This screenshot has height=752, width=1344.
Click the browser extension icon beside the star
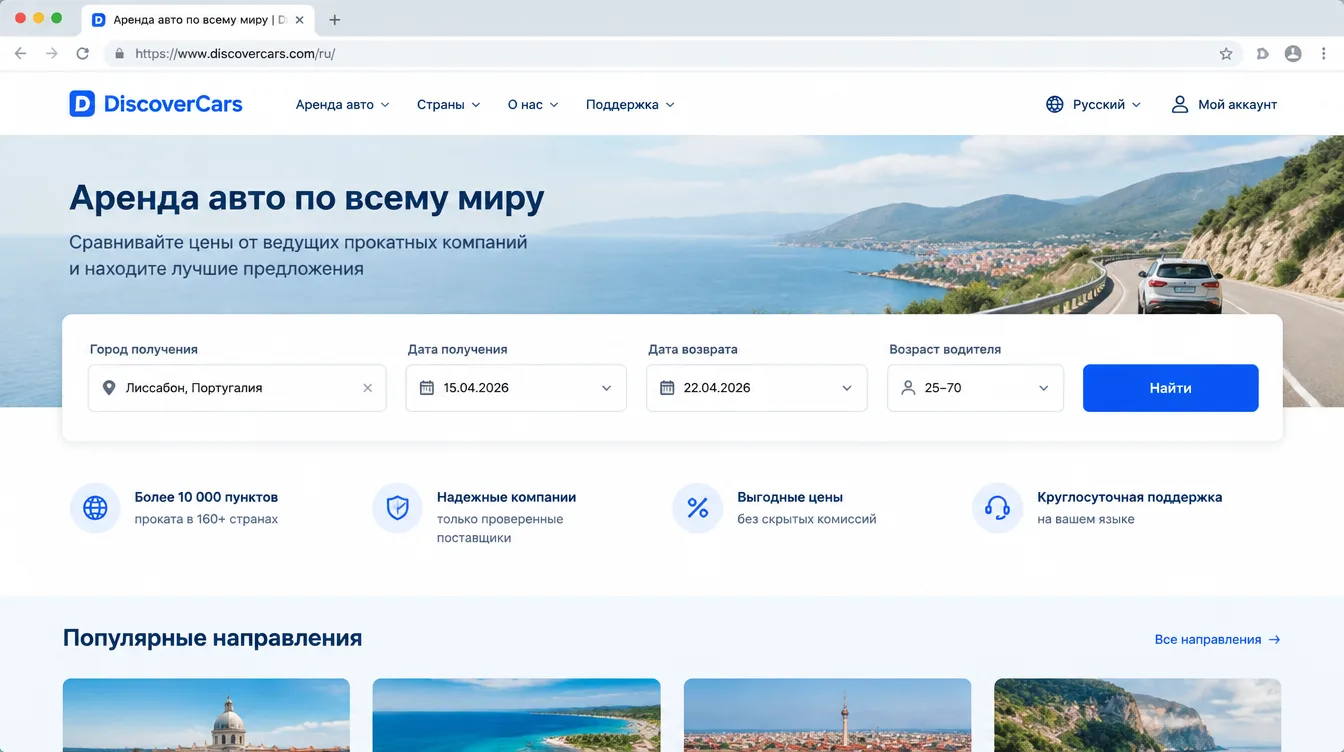(x=1262, y=54)
